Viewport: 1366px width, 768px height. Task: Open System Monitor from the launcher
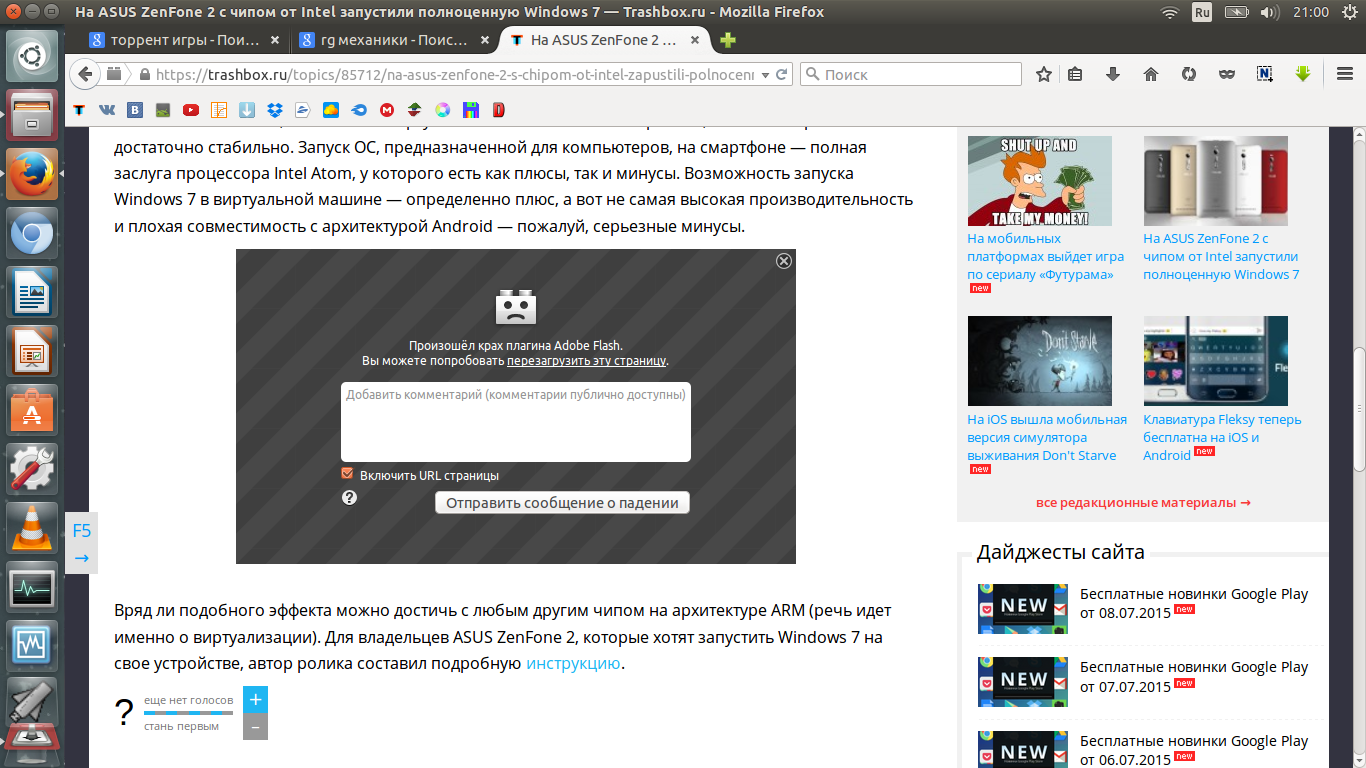point(32,587)
